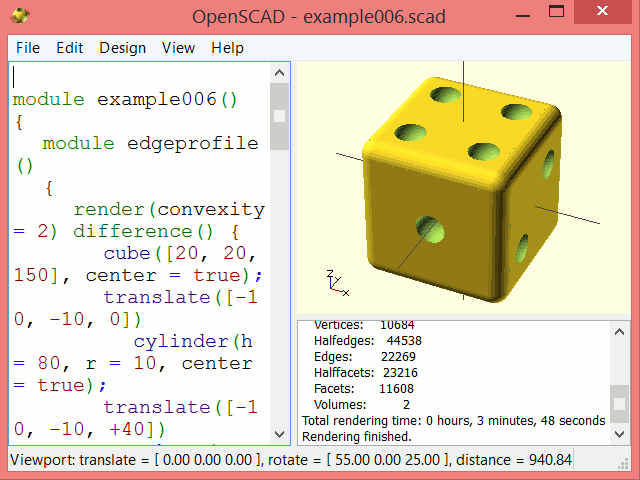Click the 'Volumes: 2' console line
Viewport: 640px width, 480px height.
pyautogui.click(x=362, y=404)
